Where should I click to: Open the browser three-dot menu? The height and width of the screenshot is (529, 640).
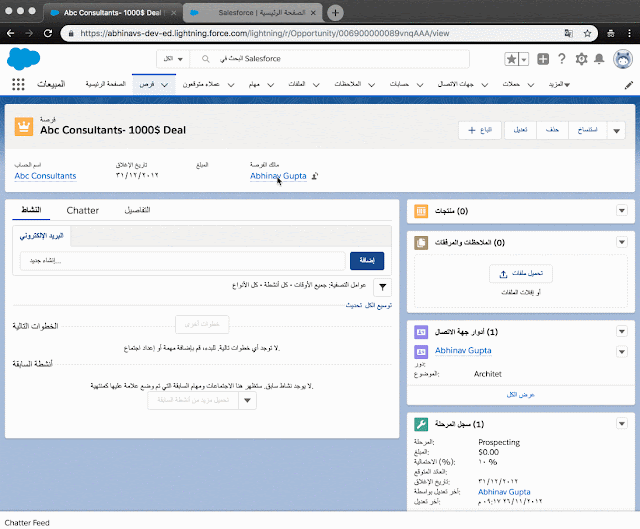[629, 33]
